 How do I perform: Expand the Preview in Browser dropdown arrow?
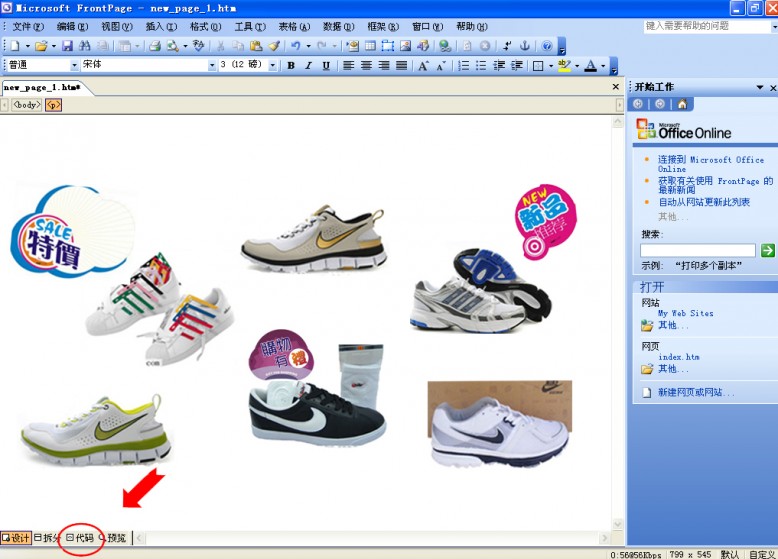(185, 46)
